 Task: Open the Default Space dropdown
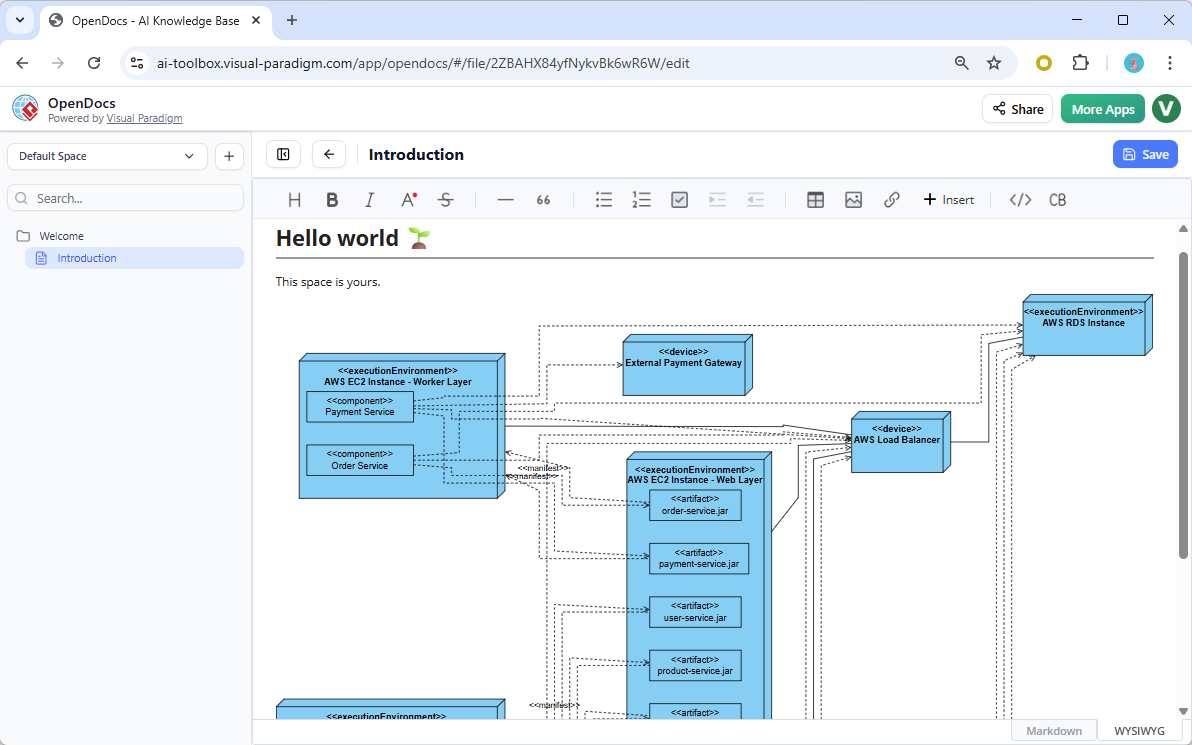point(106,156)
